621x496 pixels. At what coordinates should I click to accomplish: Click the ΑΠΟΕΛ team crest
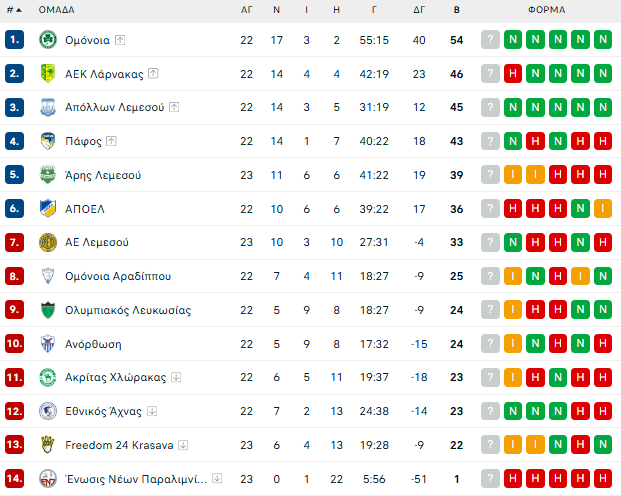47,209
